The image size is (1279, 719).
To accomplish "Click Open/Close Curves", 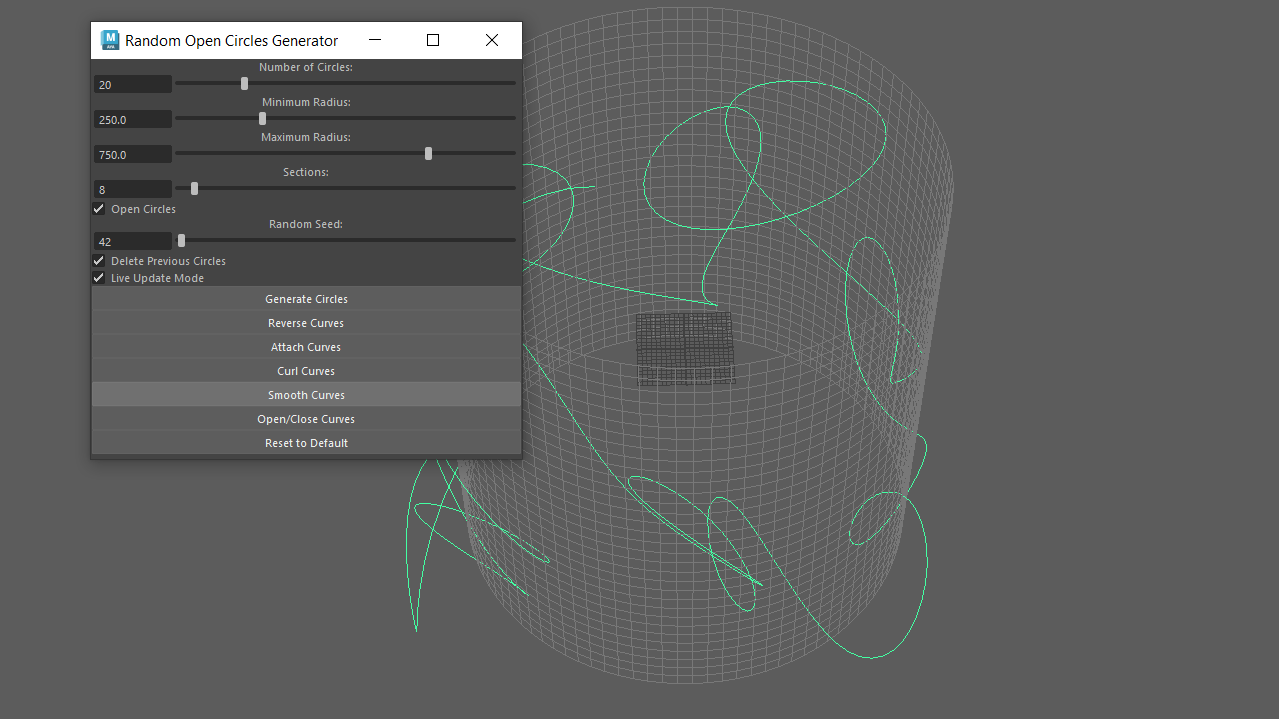I will (x=305, y=418).
